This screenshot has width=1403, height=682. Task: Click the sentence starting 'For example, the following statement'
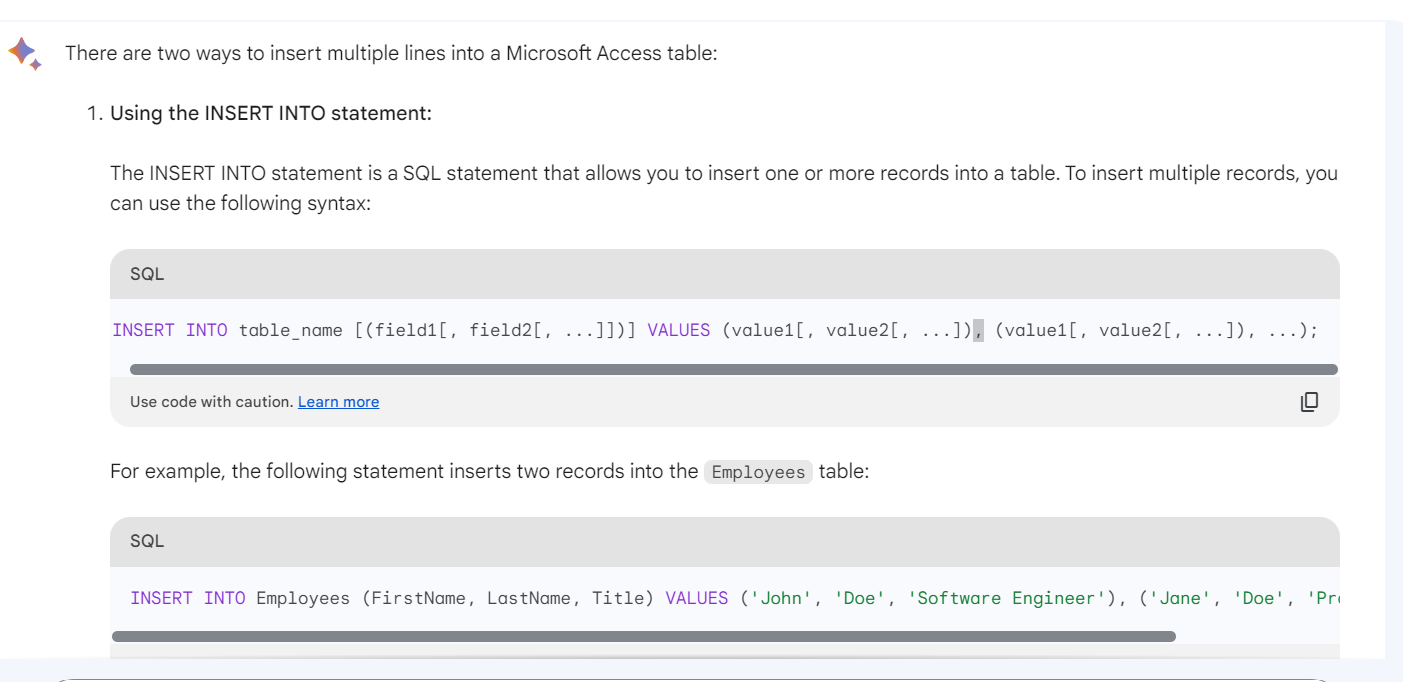click(490, 471)
